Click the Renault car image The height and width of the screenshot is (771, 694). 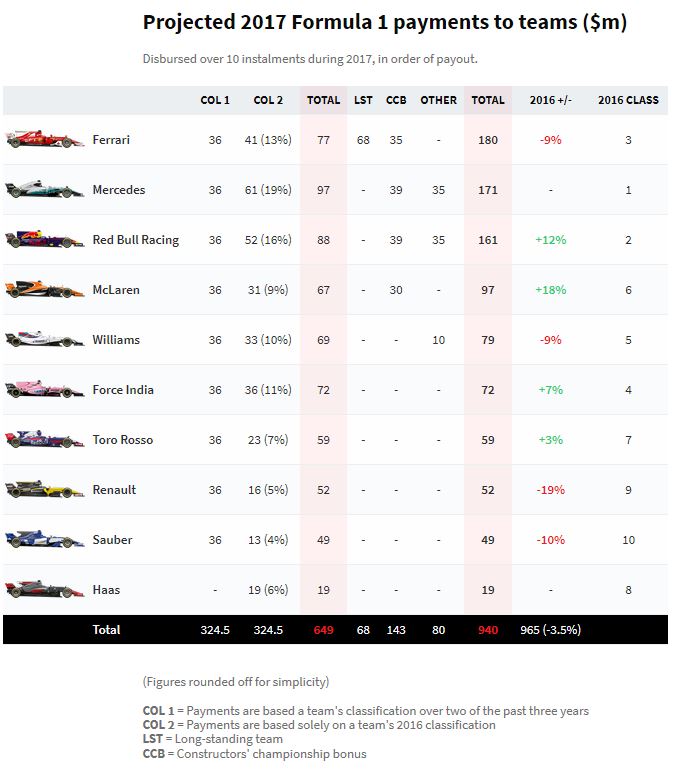(45, 490)
